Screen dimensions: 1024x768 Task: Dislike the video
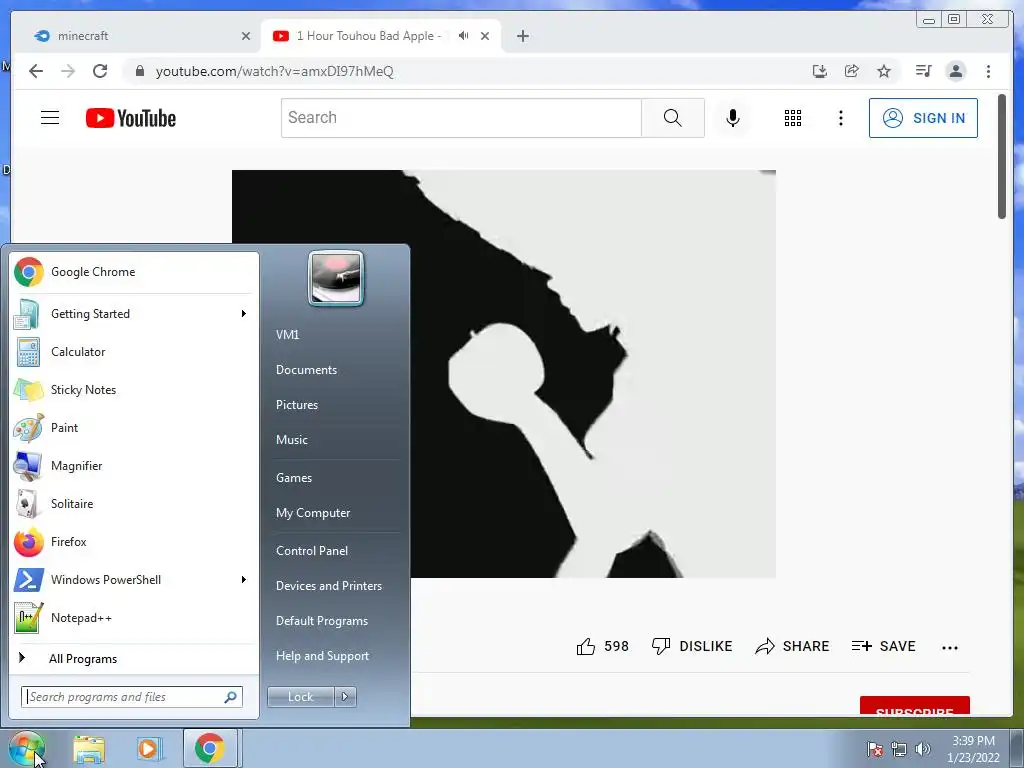[x=692, y=647]
